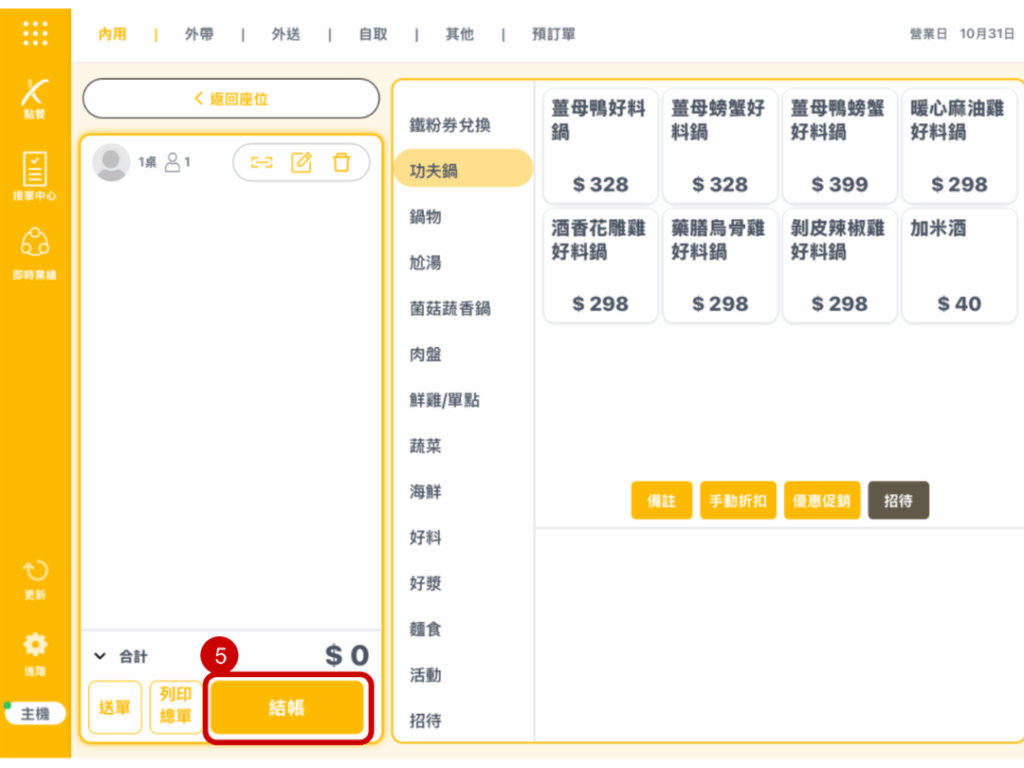Toggle the 主機 host status pill

pos(35,714)
